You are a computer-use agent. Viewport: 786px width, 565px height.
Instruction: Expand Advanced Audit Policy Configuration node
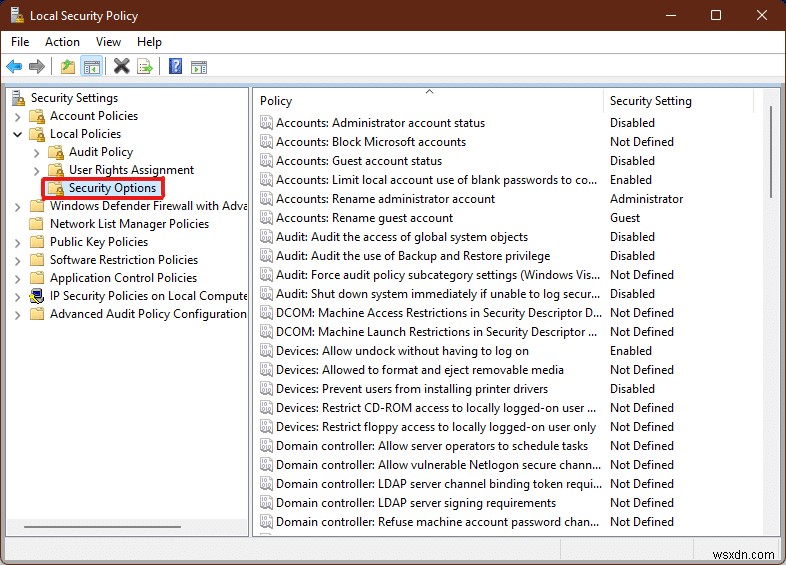[18, 315]
